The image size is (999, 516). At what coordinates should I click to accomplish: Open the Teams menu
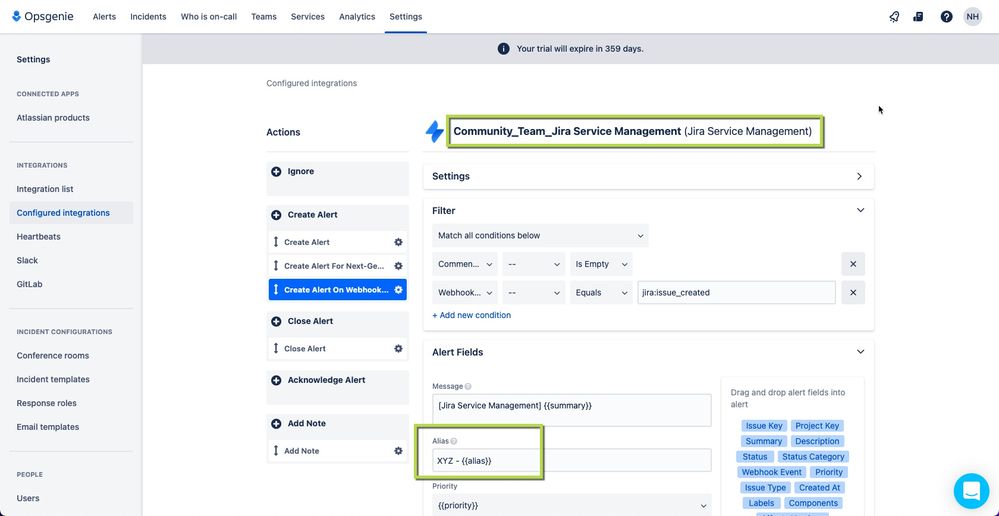coord(264,17)
